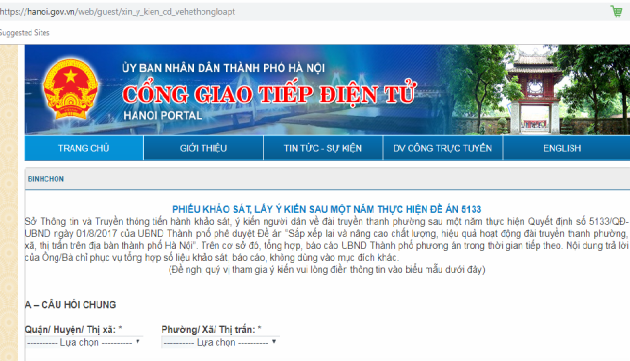Expand the Quận/ Huyện/ Thị xã dropdown
Viewport: 630px width, 361px height.
pyautogui.click(x=83, y=343)
